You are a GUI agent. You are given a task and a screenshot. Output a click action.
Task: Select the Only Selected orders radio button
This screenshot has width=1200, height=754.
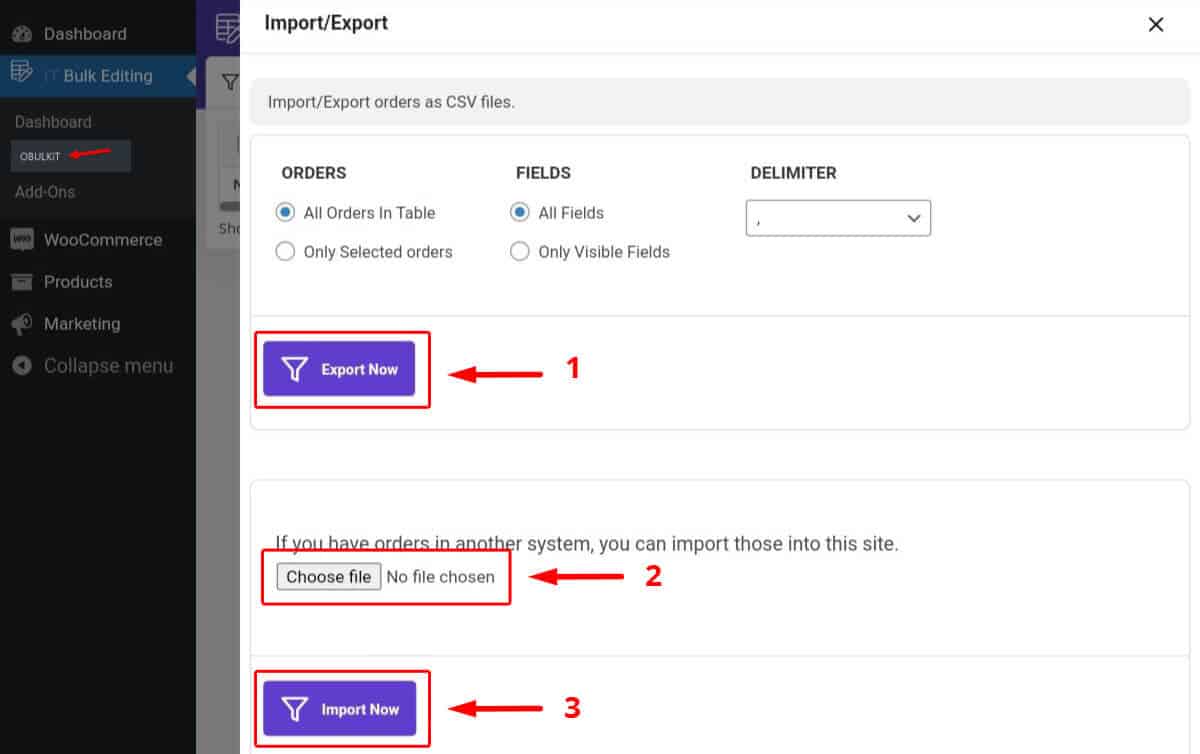pyautogui.click(x=285, y=251)
